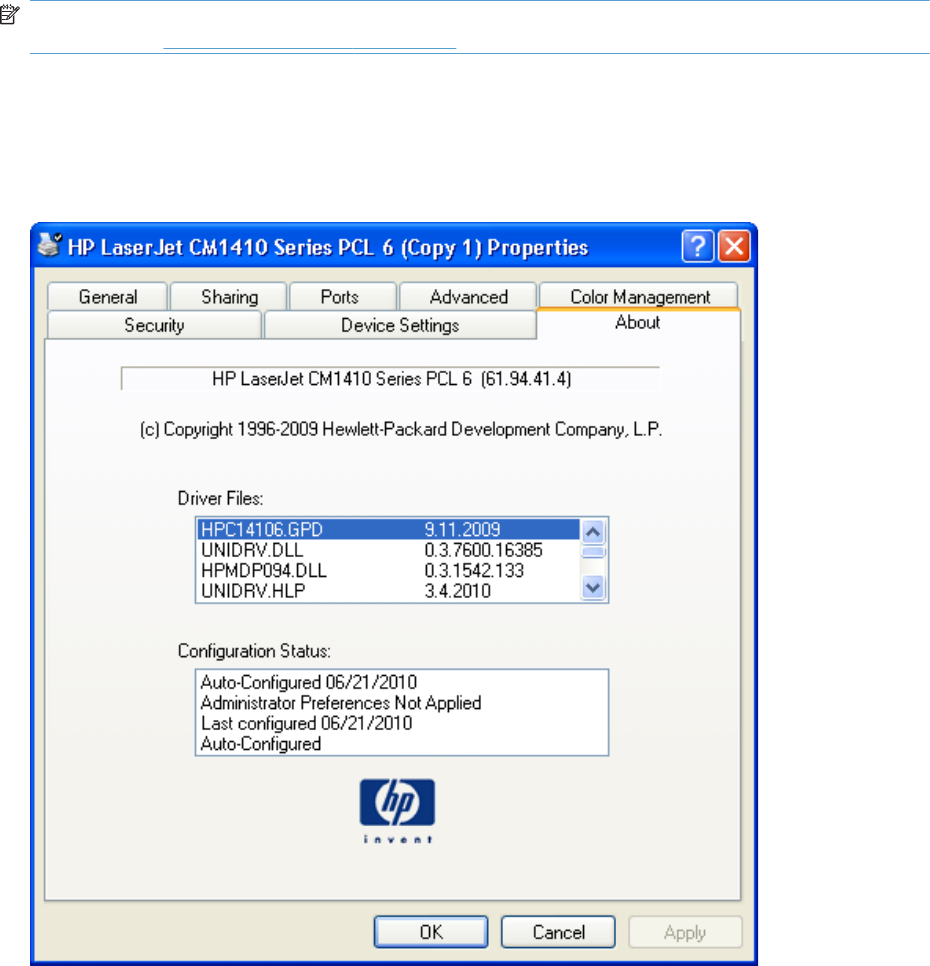Select the About tab
The height and width of the screenshot is (966, 930).
click(637, 323)
